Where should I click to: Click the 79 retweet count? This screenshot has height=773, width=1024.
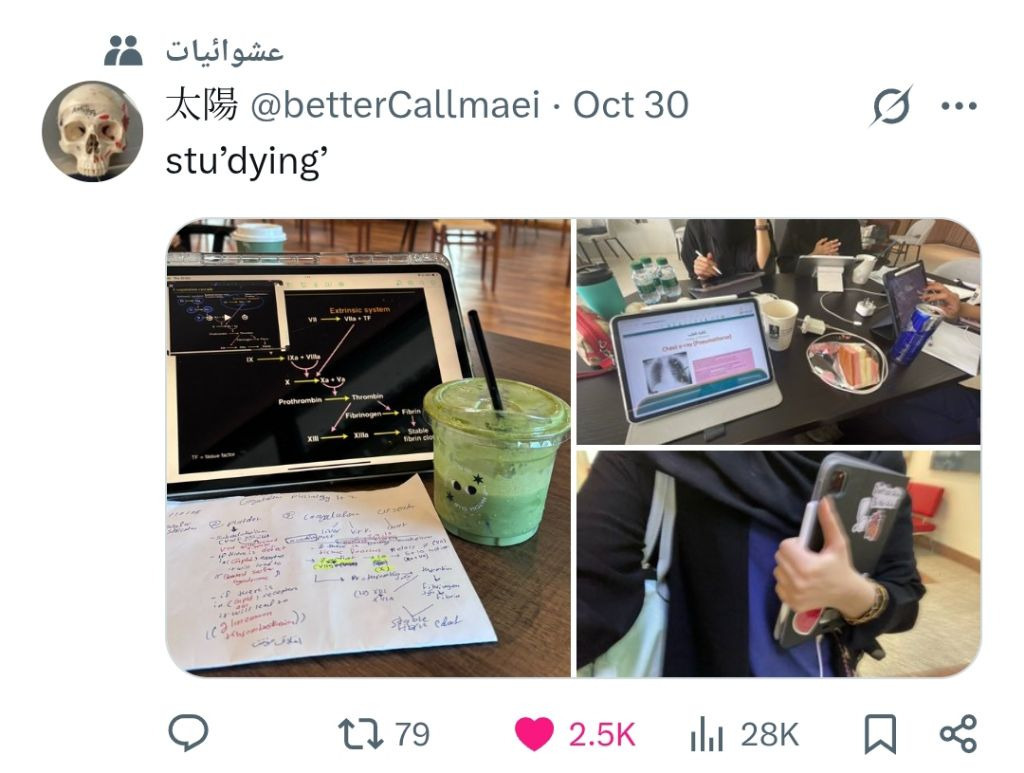tap(413, 734)
